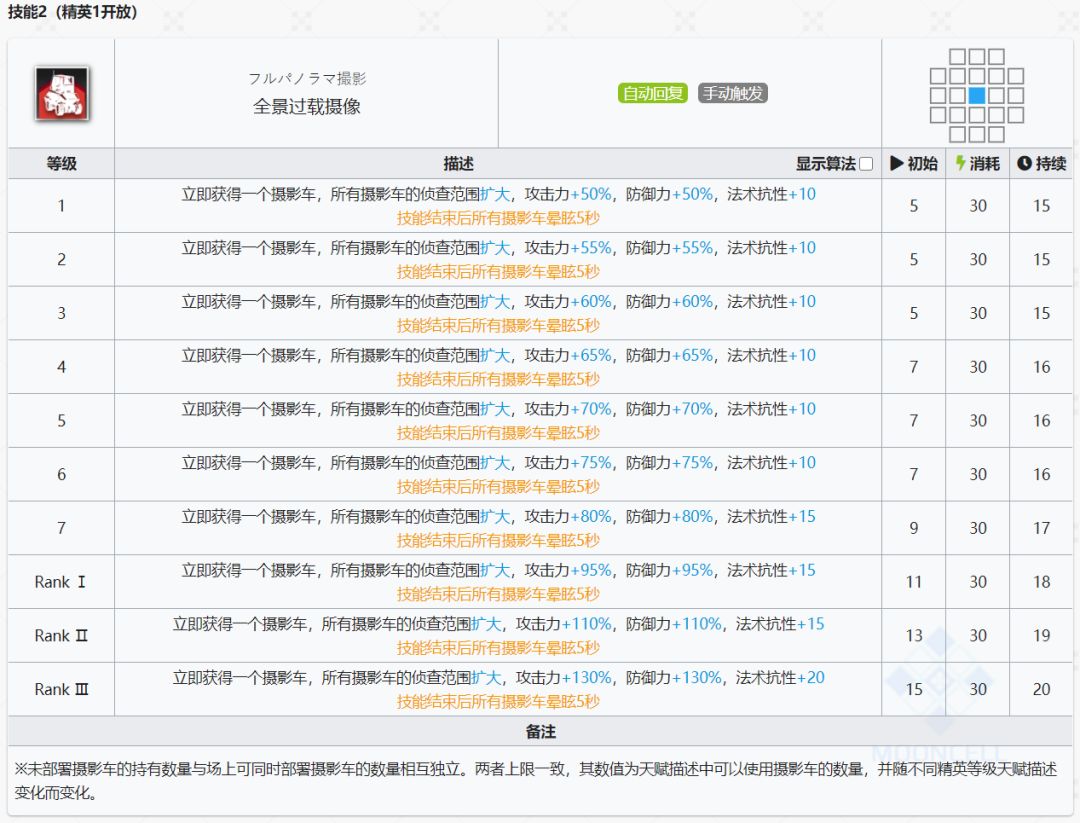Viewport: 1080px width, 823px height.
Task: Select the Japanese name フルパノラマ撮影
Action: (307, 79)
